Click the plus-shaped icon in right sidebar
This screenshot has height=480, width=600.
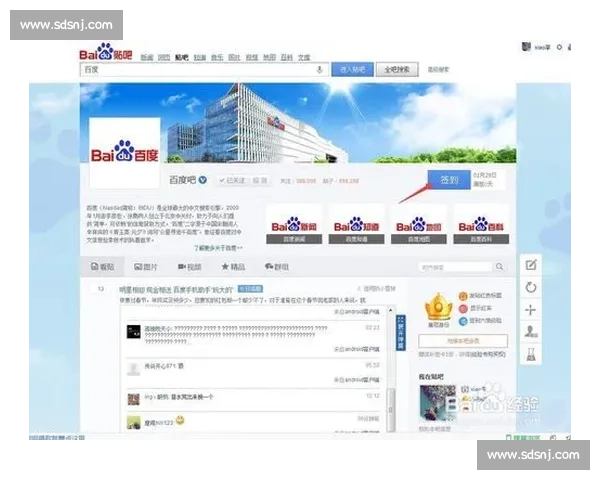pos(530,310)
